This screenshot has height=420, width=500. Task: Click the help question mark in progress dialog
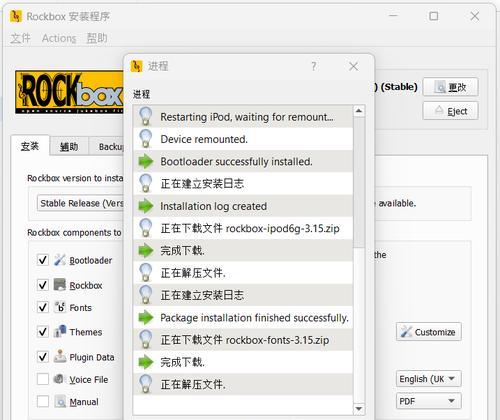314,66
